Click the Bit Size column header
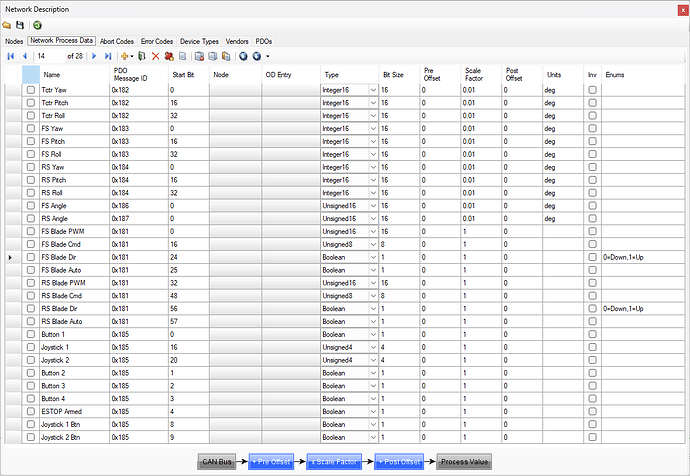The width and height of the screenshot is (690, 476). pyautogui.click(x=399, y=75)
